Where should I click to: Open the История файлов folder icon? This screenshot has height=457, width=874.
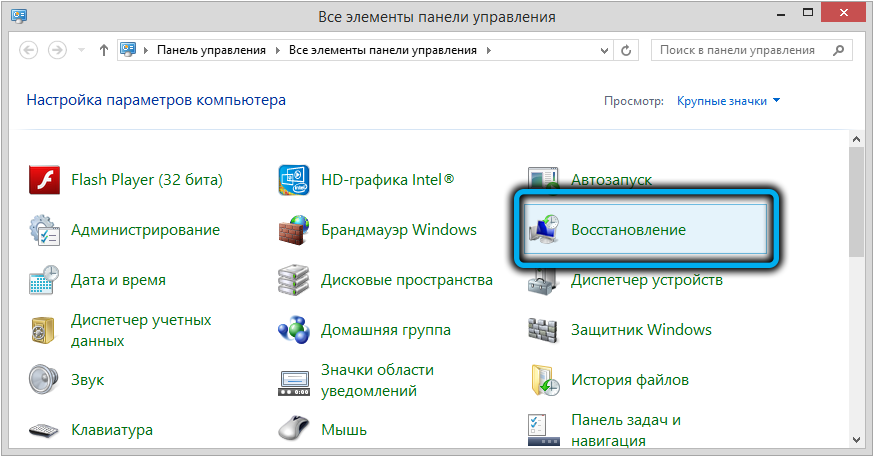coord(545,380)
